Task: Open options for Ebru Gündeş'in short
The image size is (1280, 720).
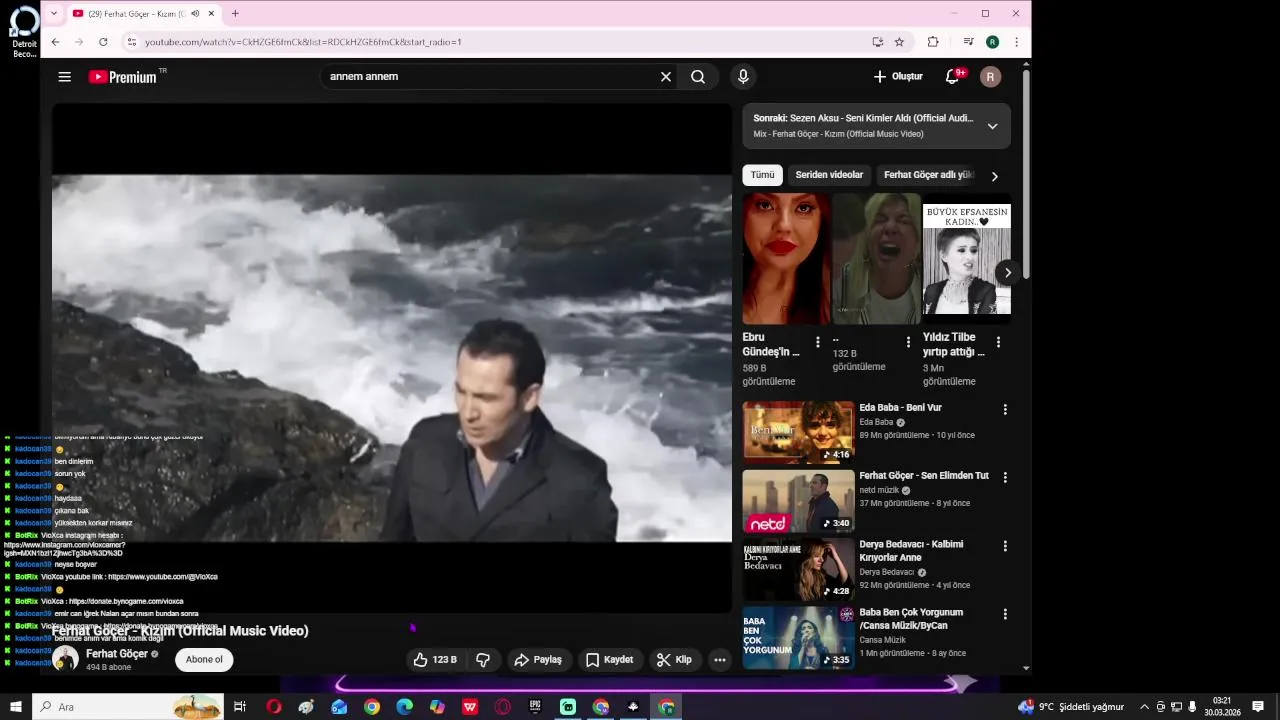Action: click(x=818, y=342)
